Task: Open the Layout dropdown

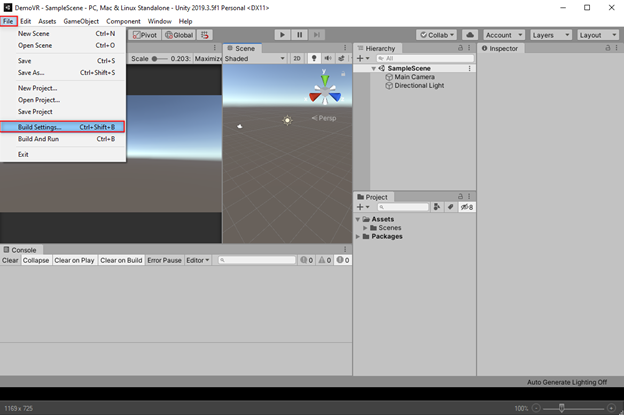Action: [x=598, y=35]
